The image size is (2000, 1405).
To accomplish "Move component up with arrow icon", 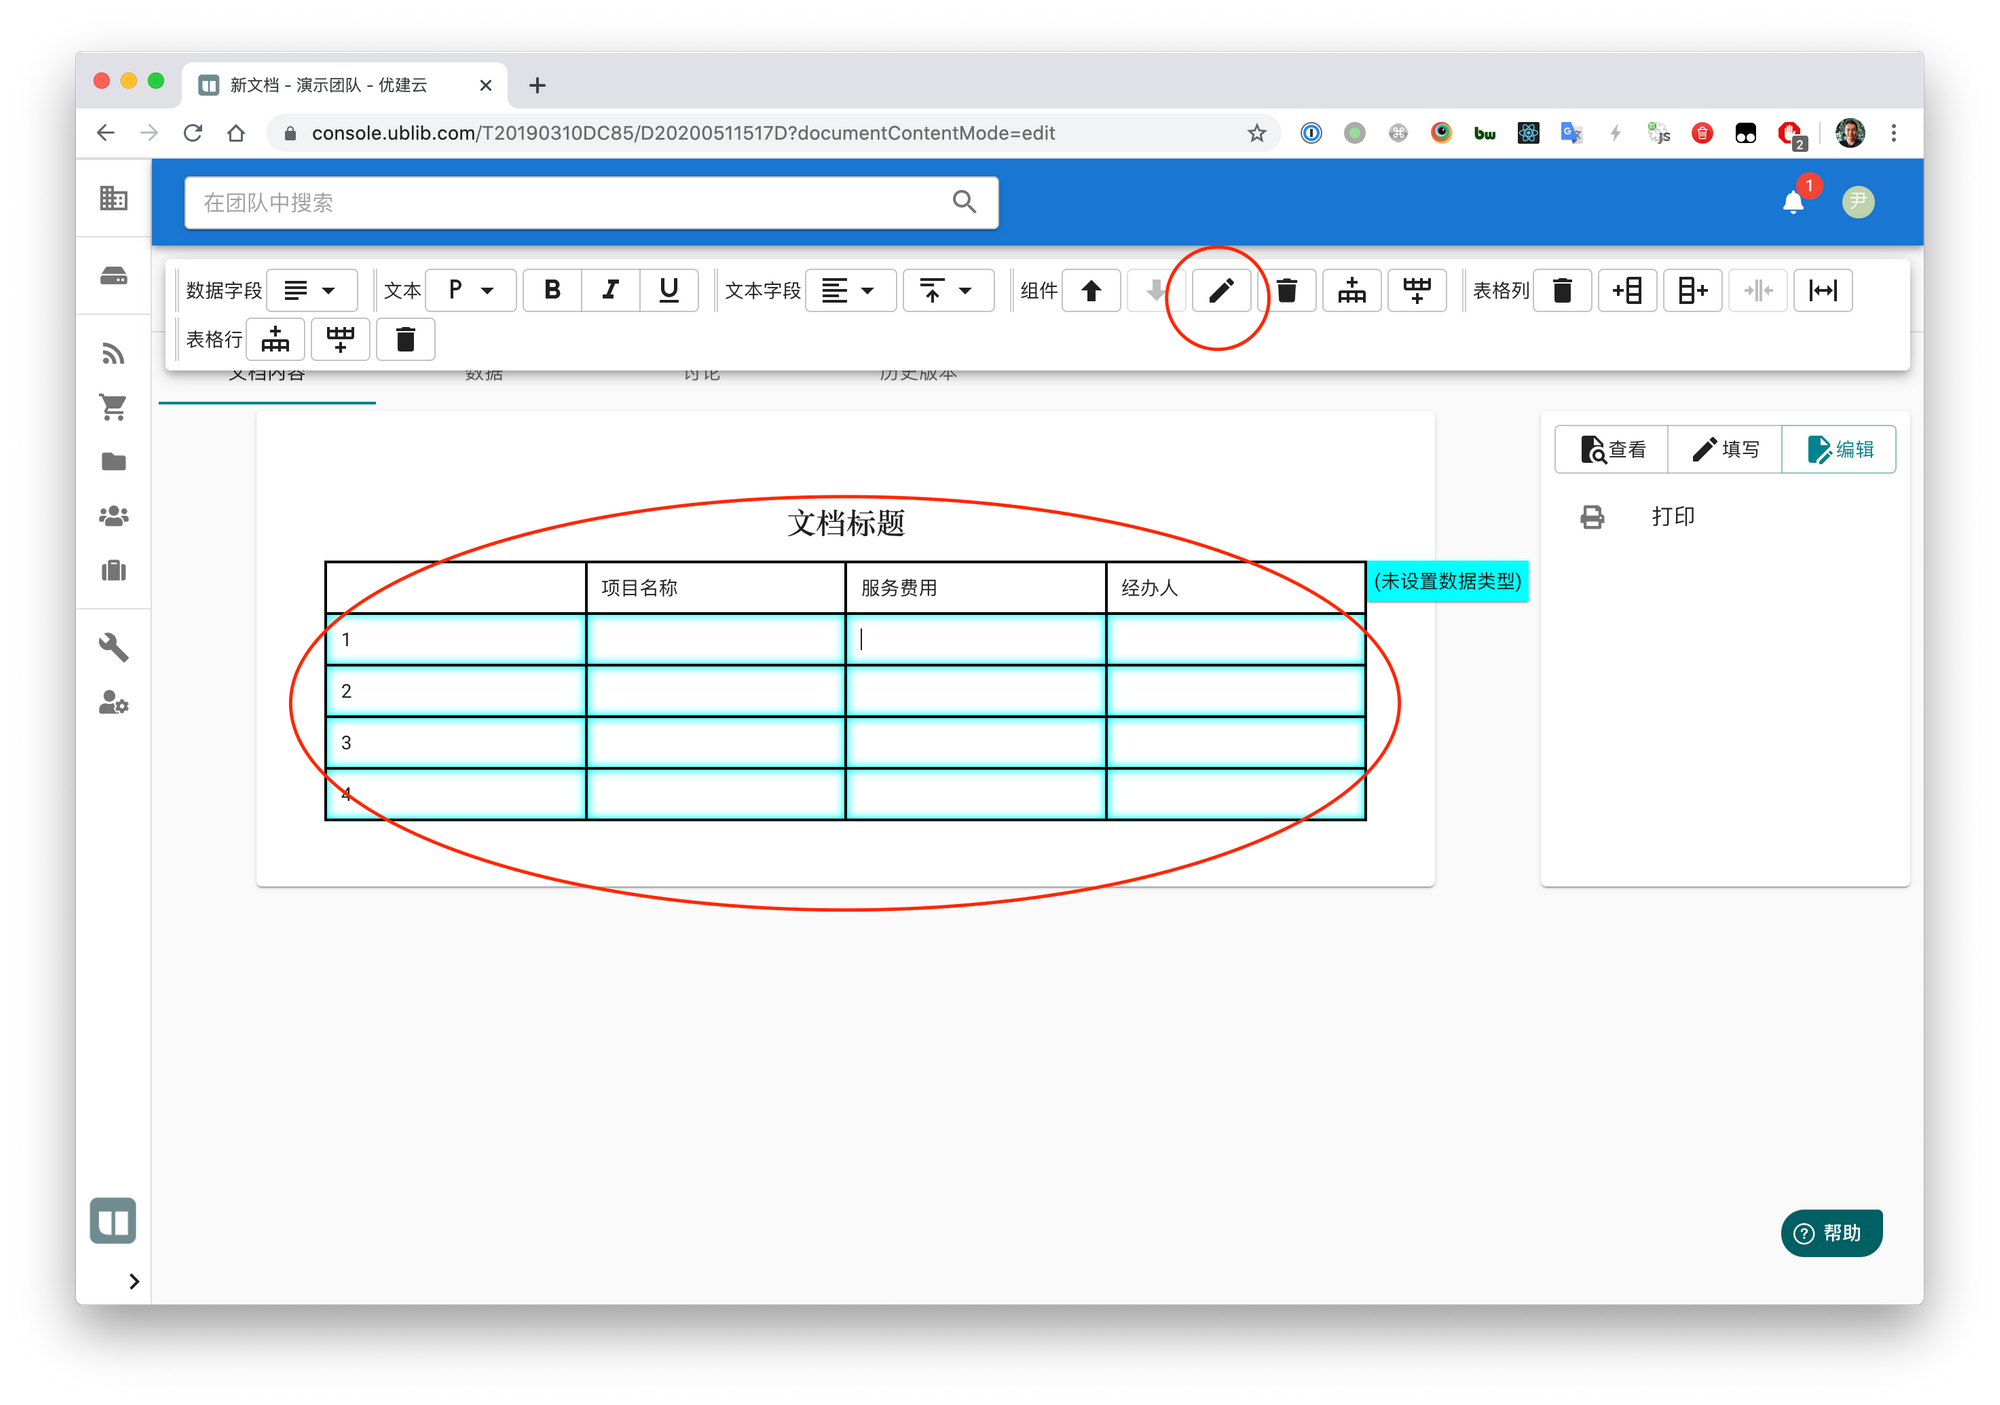I will pyautogui.click(x=1091, y=291).
